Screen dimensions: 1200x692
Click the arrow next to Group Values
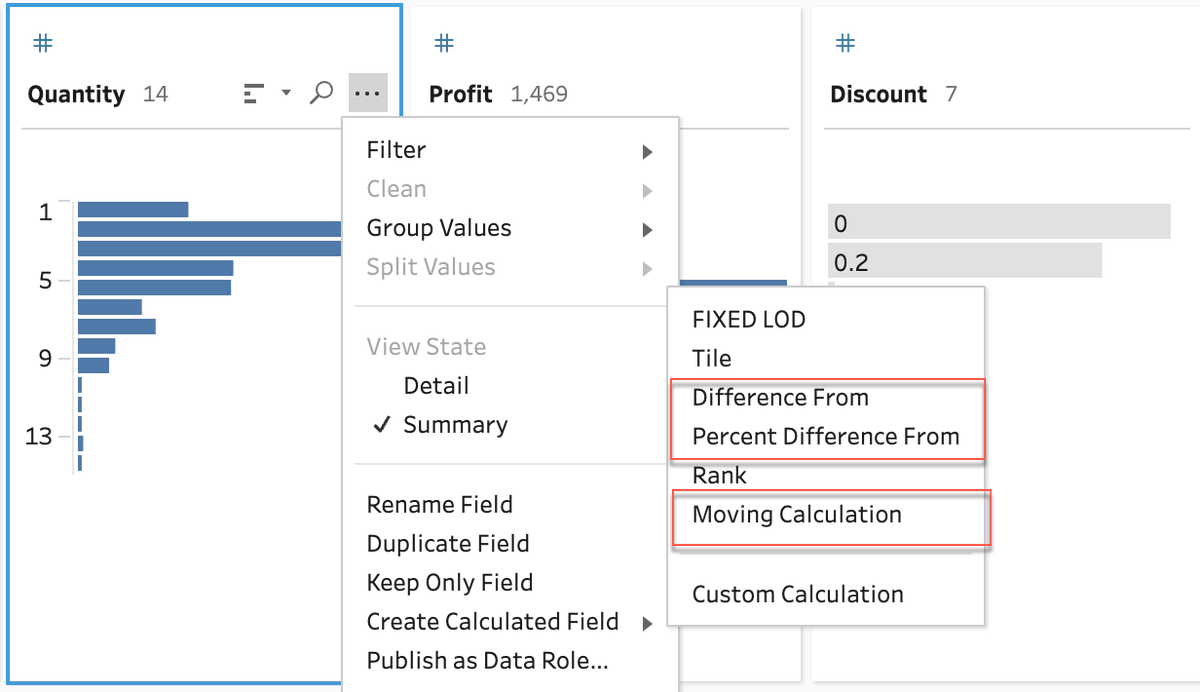click(x=647, y=230)
